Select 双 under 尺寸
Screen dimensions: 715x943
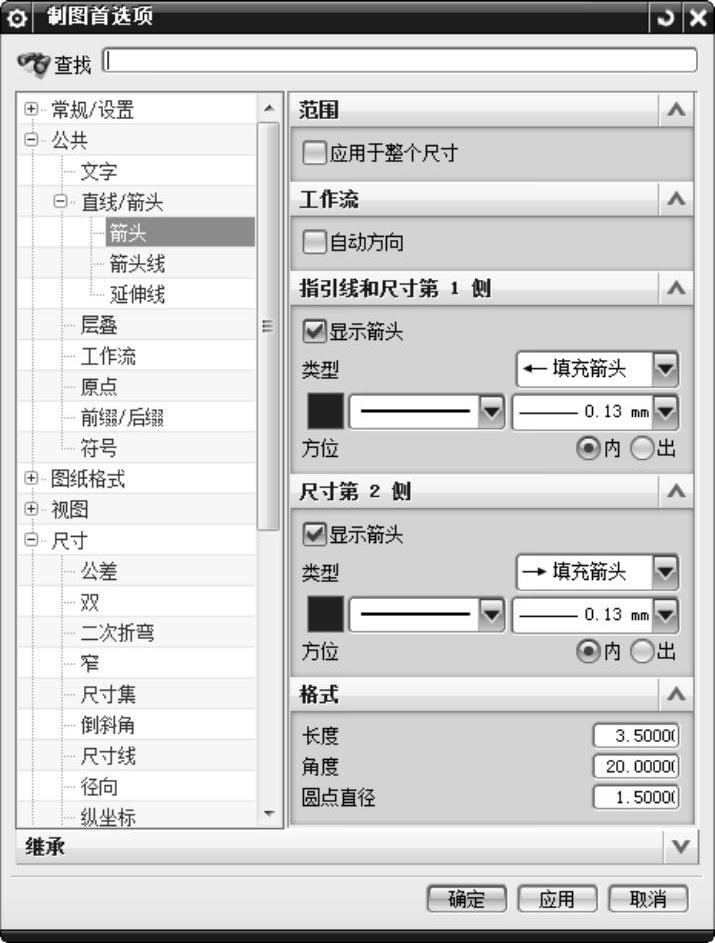[x=90, y=602]
